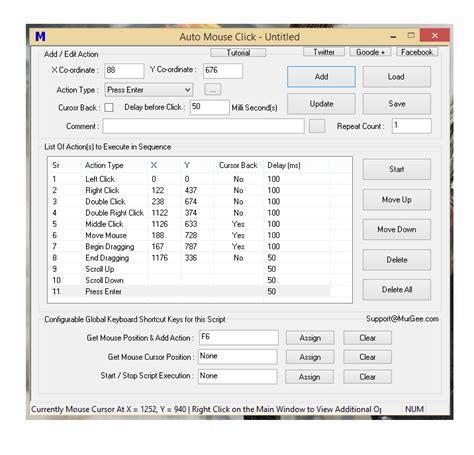Click the Delete All button
474x455 pixels.
click(x=396, y=290)
